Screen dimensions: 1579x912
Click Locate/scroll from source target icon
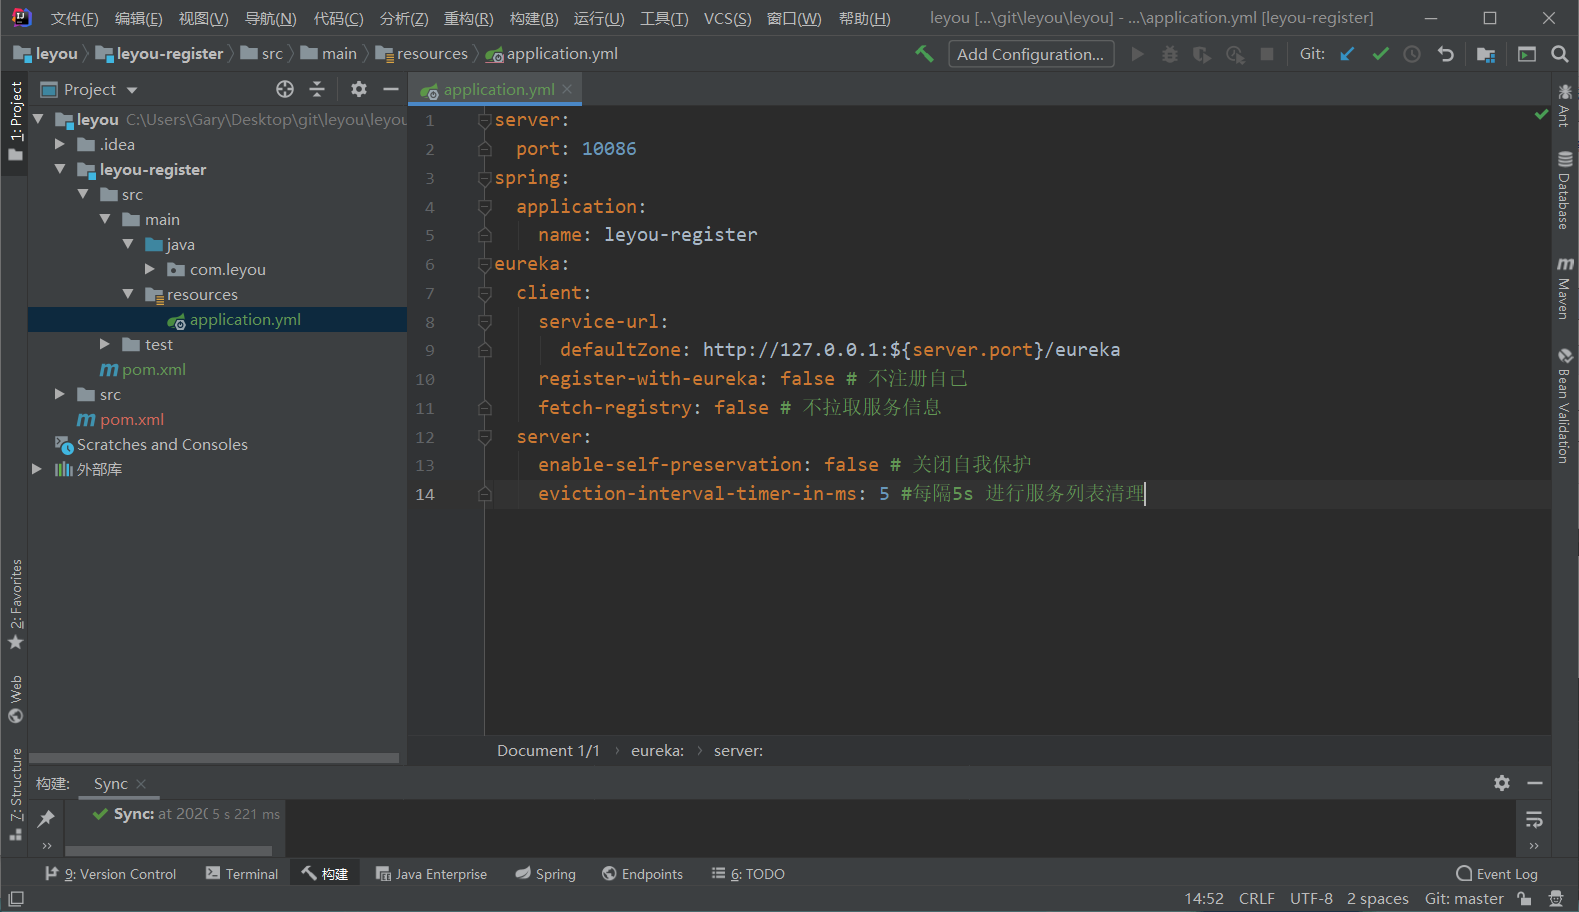click(285, 89)
